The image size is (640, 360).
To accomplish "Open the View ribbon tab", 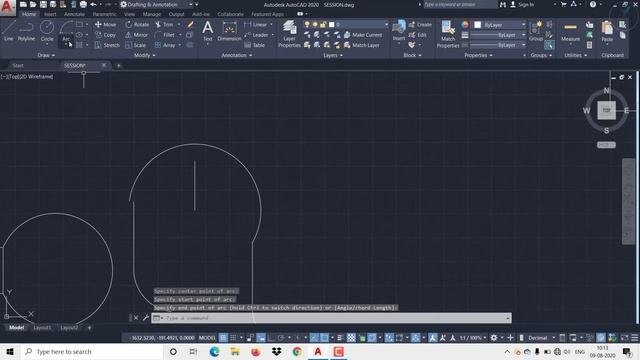I will [x=129, y=14].
